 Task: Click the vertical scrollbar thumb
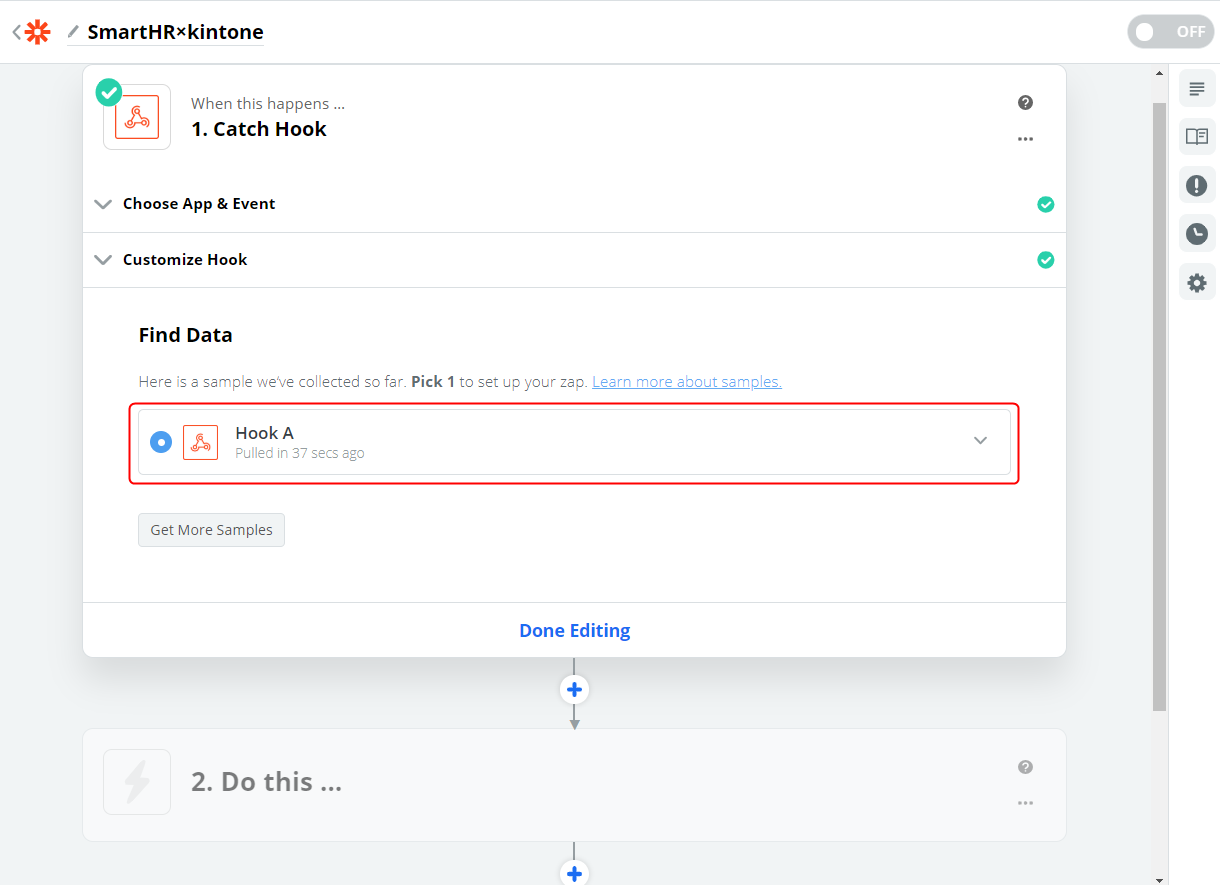[1159, 405]
